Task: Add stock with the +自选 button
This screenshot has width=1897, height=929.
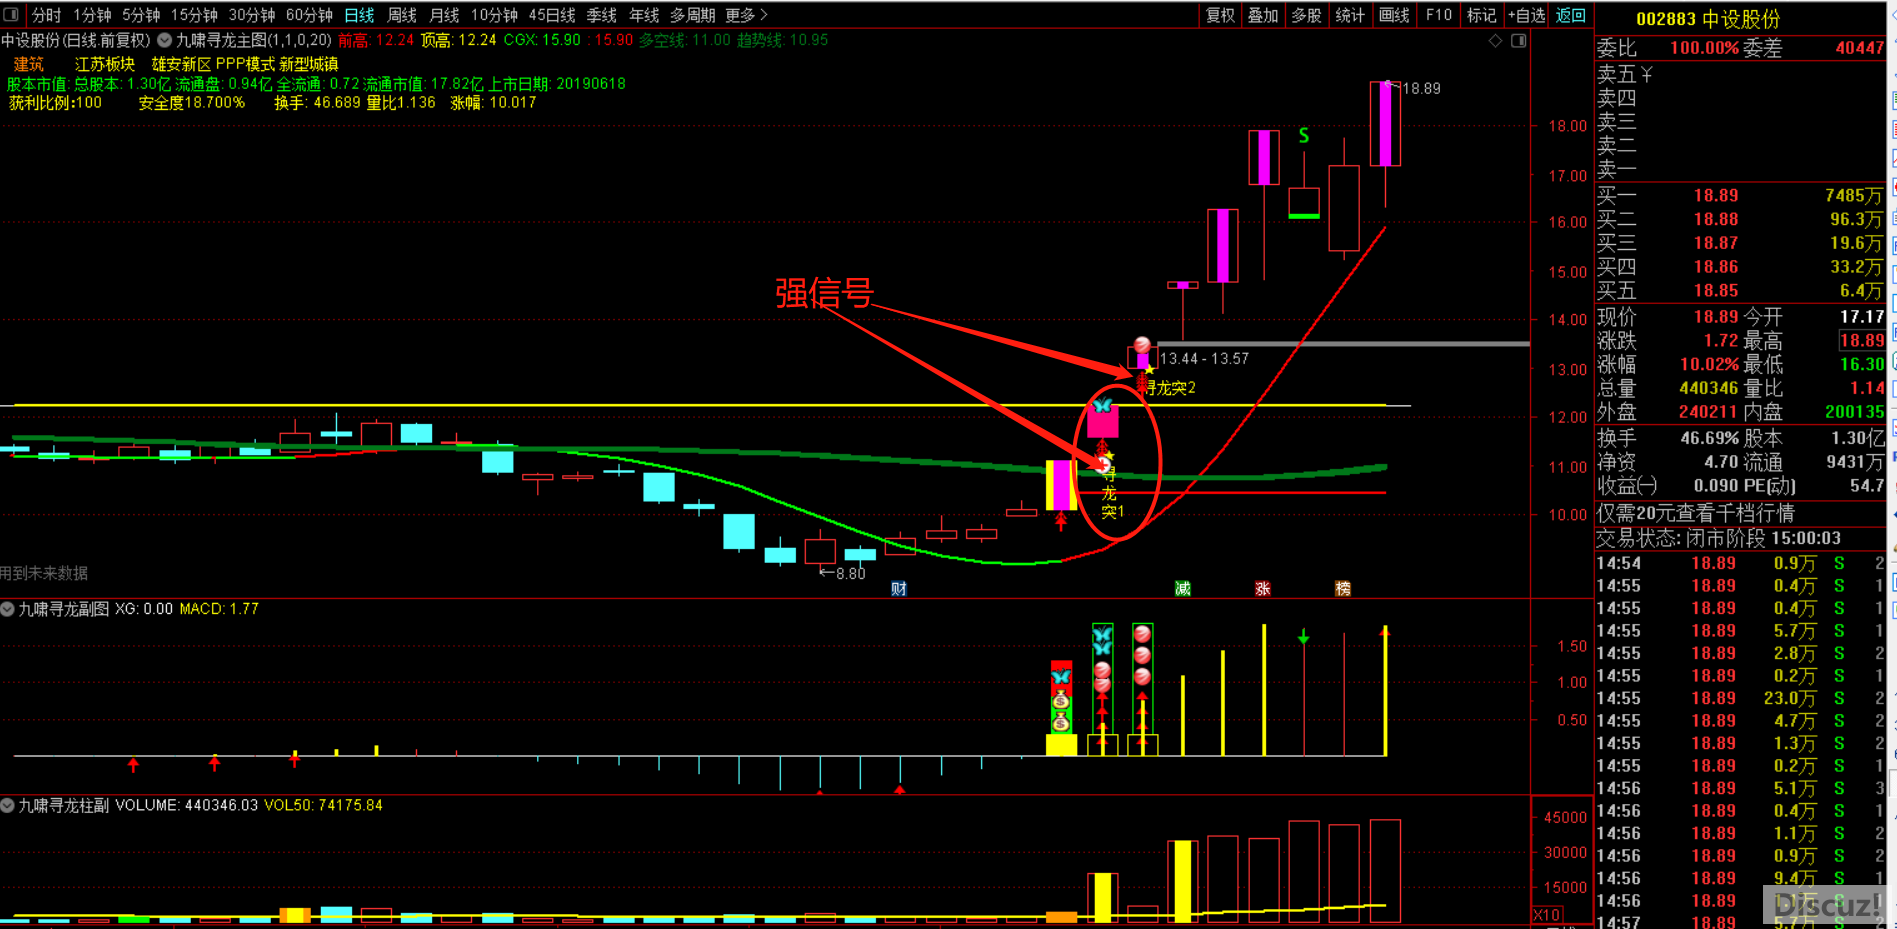Action: (x=1526, y=15)
